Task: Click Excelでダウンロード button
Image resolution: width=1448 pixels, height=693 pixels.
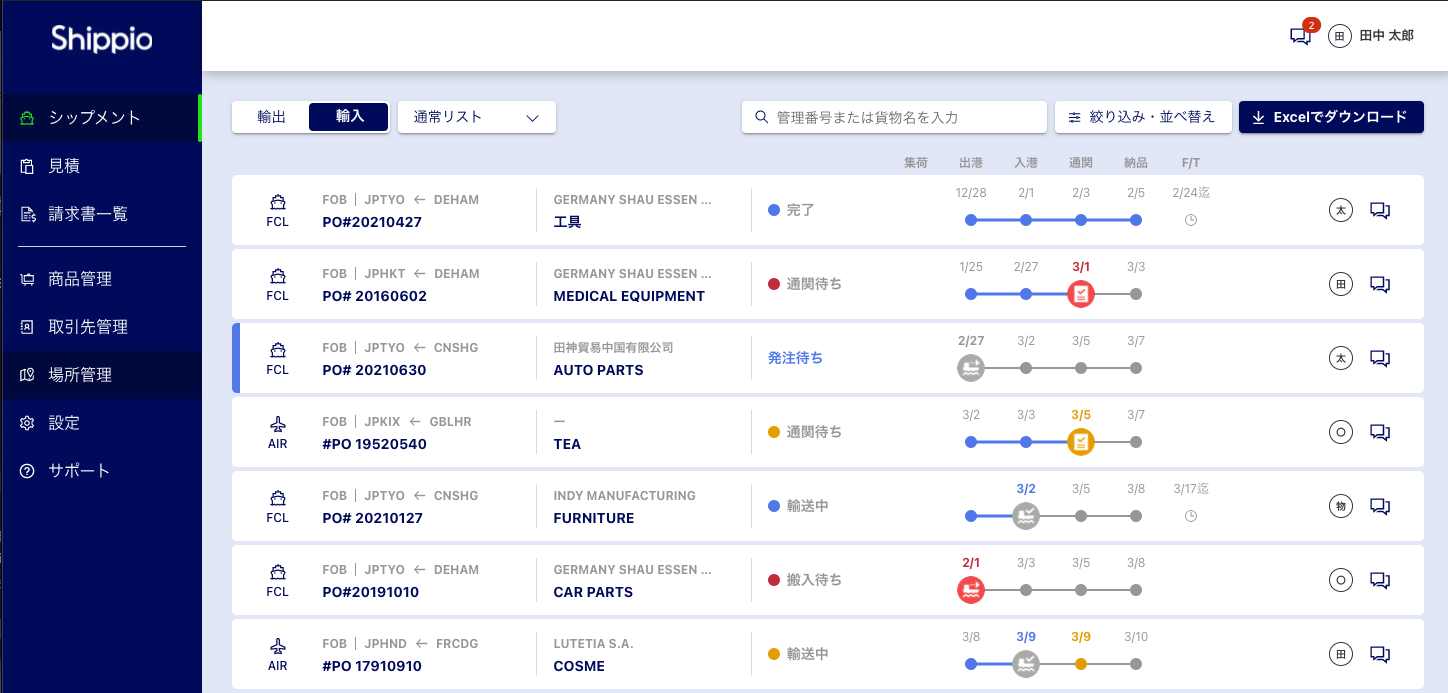Action: coord(1330,117)
